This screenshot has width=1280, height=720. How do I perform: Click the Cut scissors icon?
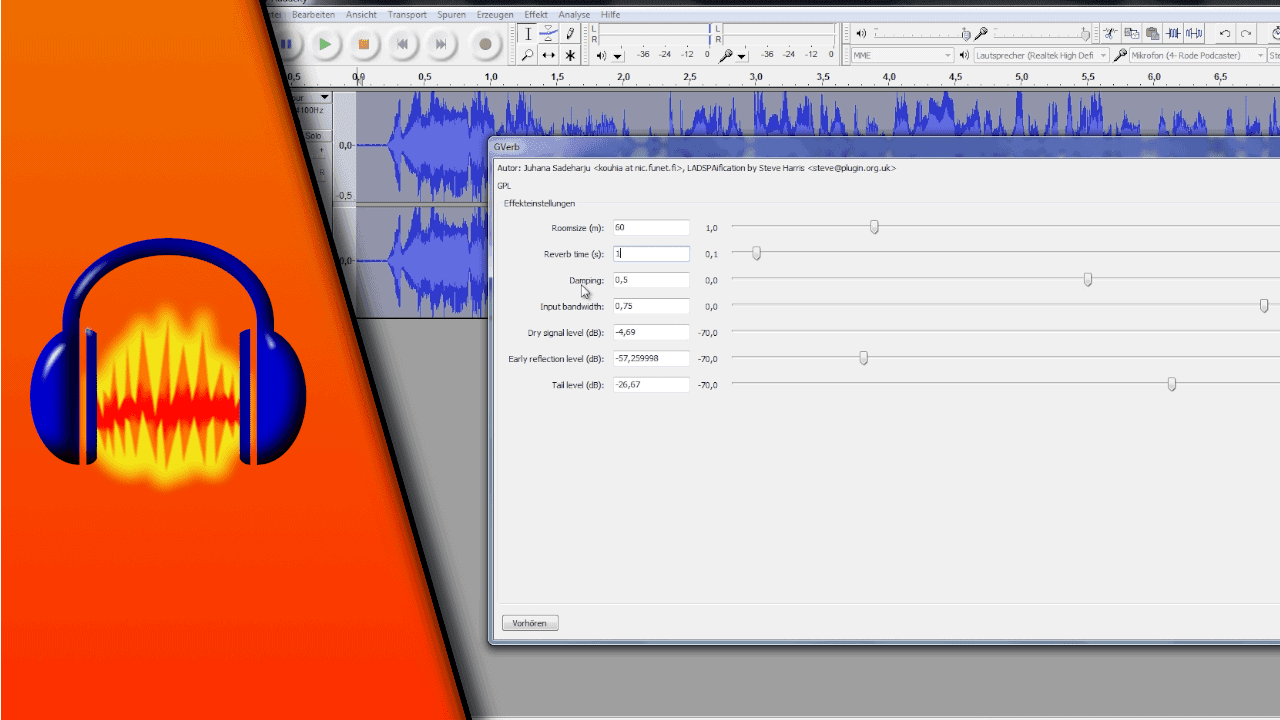pyautogui.click(x=1110, y=33)
